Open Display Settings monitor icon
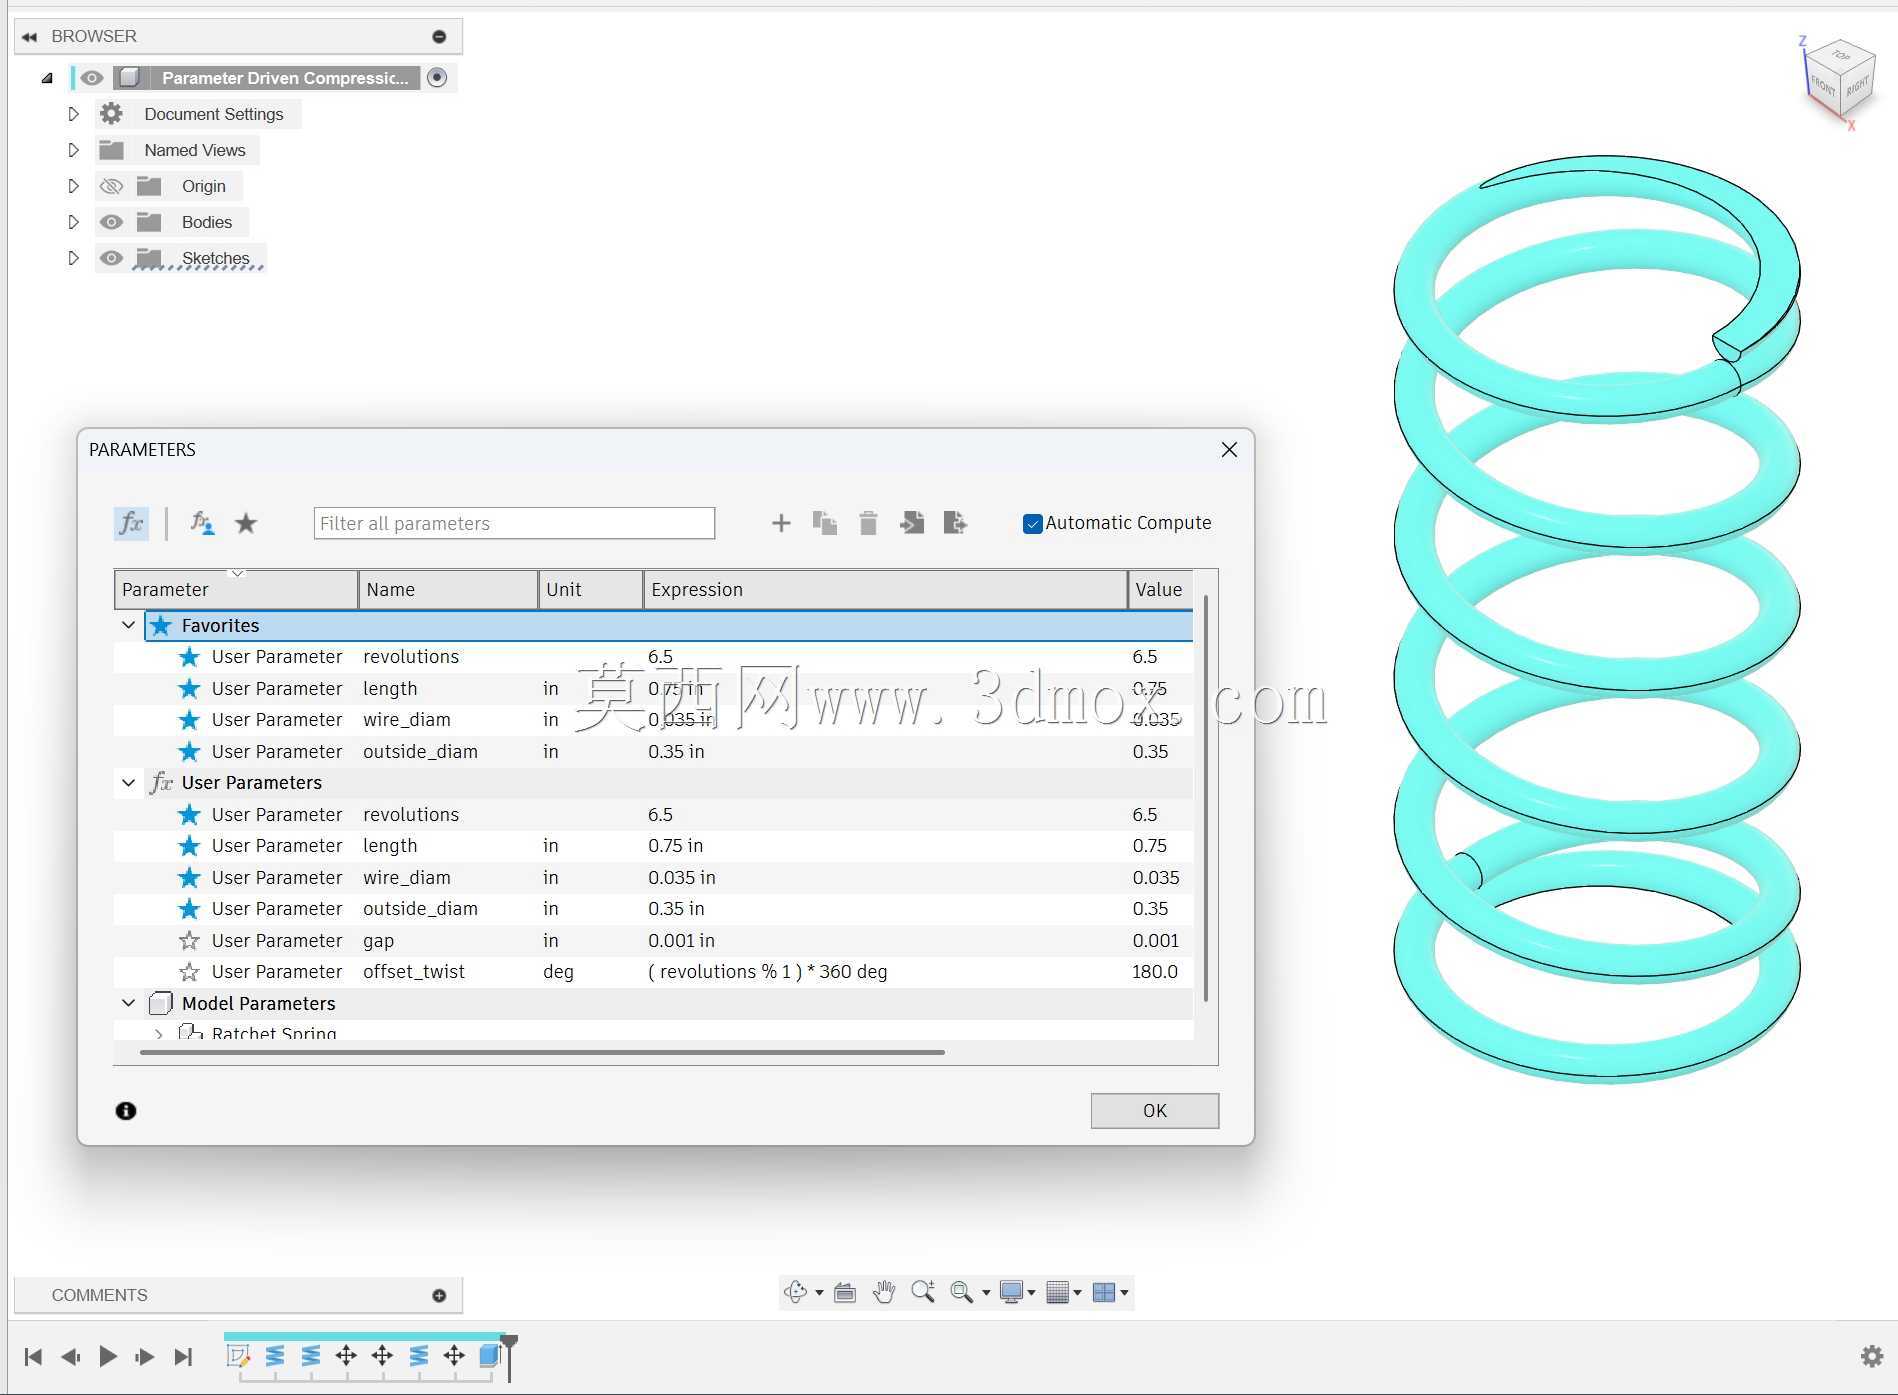1898x1395 pixels. tap(1012, 1292)
